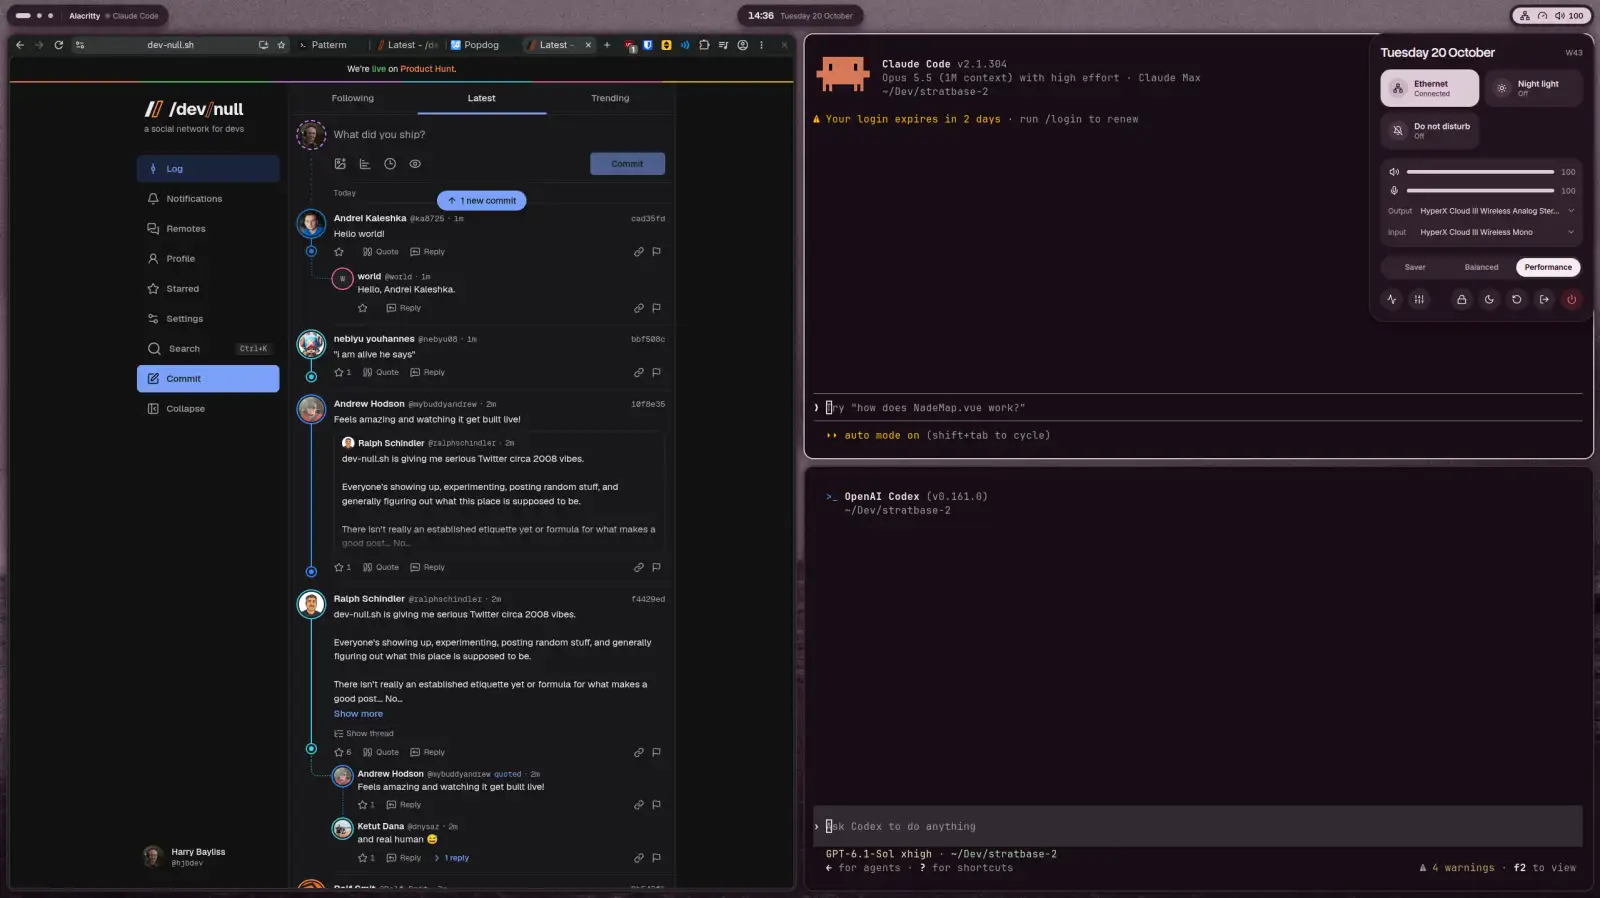Attach an image to the new commit
Viewport: 1600px width, 898px height.
click(340, 164)
